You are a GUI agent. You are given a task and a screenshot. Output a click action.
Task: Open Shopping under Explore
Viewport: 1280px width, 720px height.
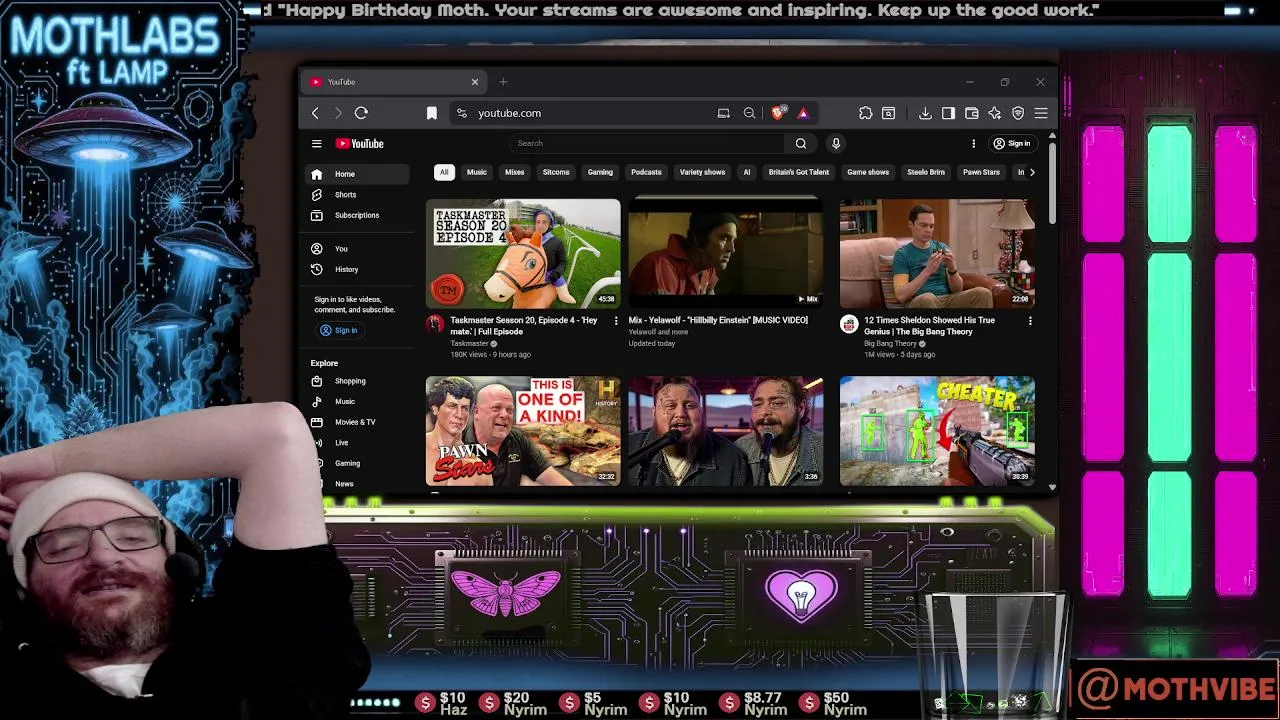358,381
